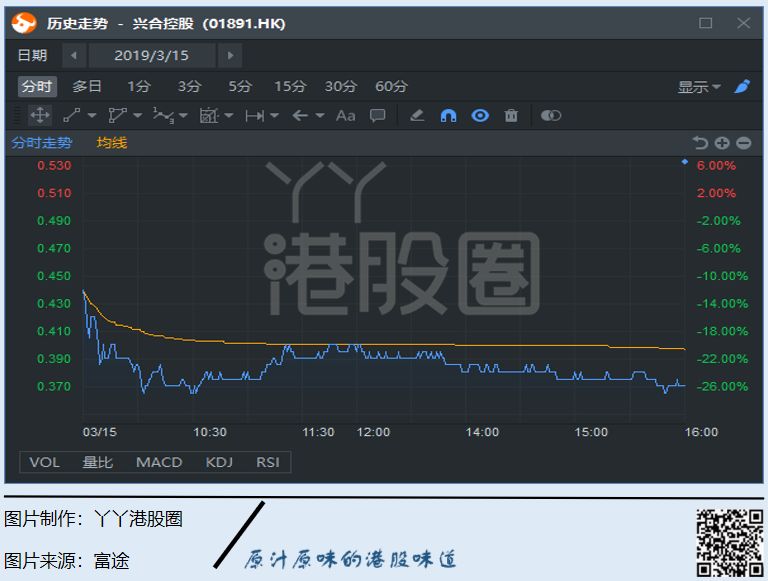
Task: Click the 10:30 time axis label
Action: pyautogui.click(x=210, y=432)
